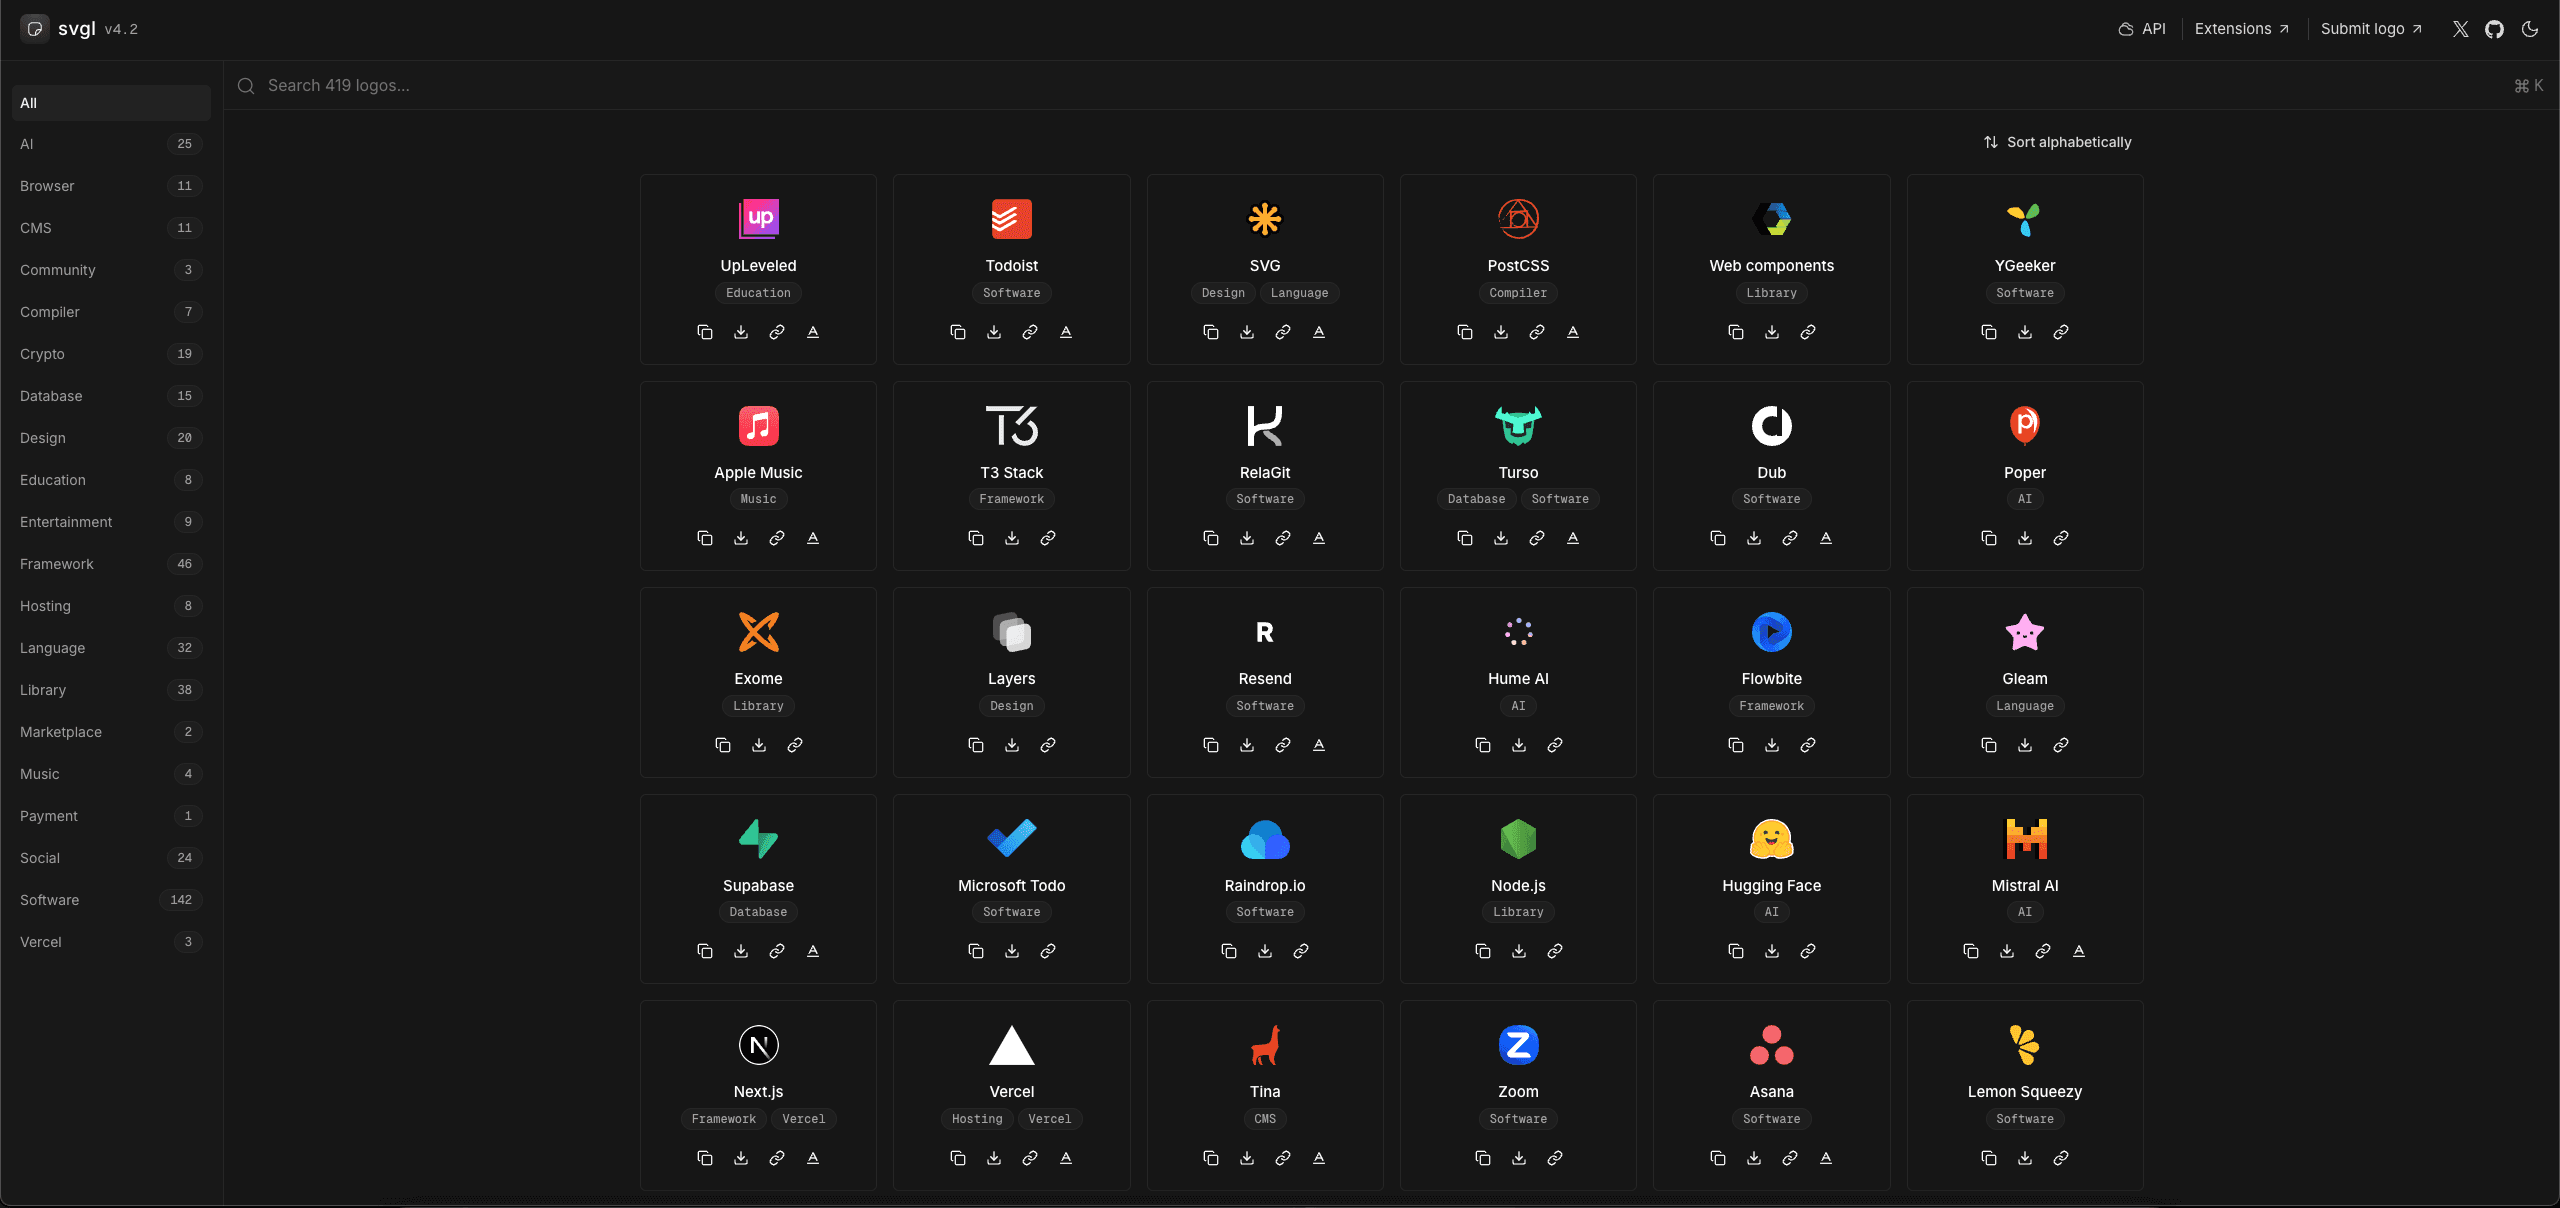Copy the Microsoft Todo SVG

[x=976, y=951]
